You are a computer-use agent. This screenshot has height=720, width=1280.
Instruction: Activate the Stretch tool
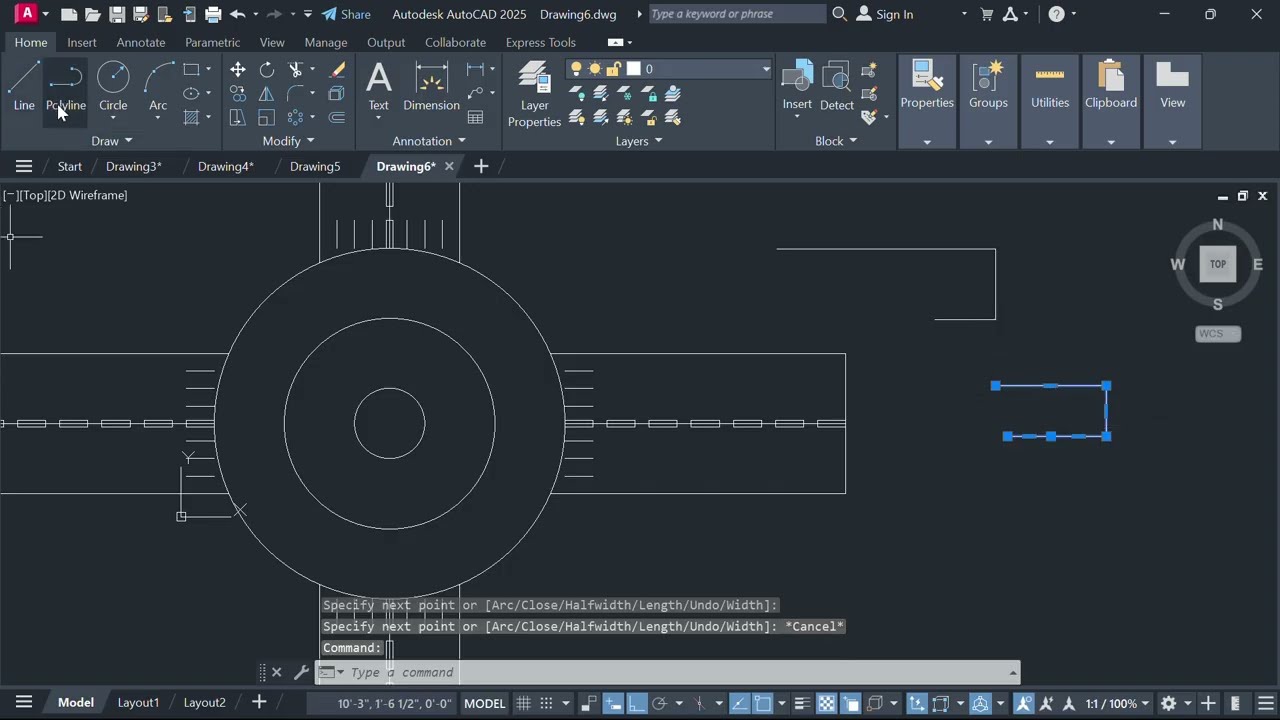[238, 117]
